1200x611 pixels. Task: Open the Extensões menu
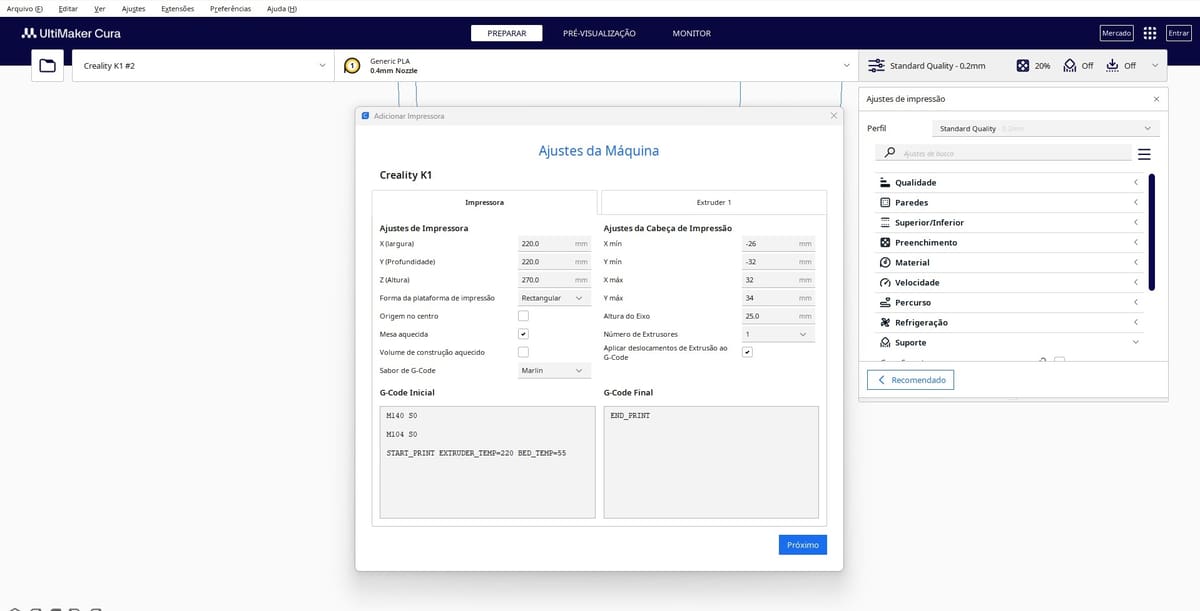click(x=177, y=8)
